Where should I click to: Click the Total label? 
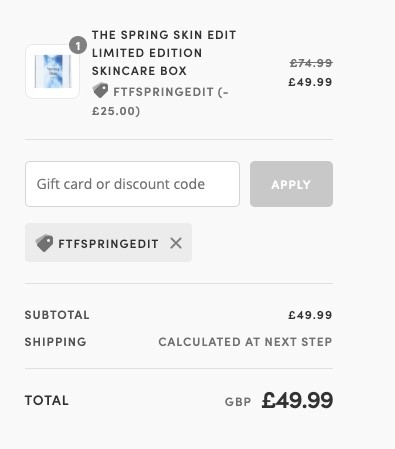pos(47,400)
